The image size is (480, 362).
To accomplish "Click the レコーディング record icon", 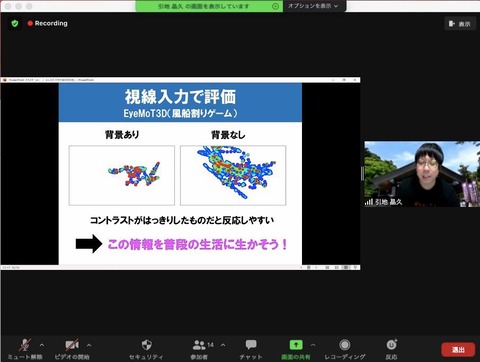I will tap(345, 345).
